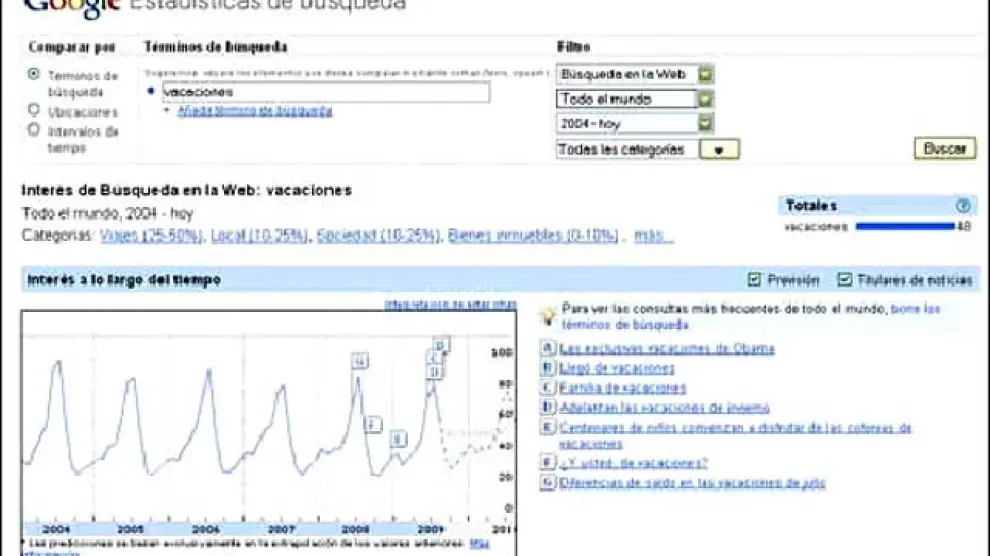The width and height of the screenshot is (990, 556).
Task: Click the Añada término de búsqueda link
Action: tap(254, 111)
